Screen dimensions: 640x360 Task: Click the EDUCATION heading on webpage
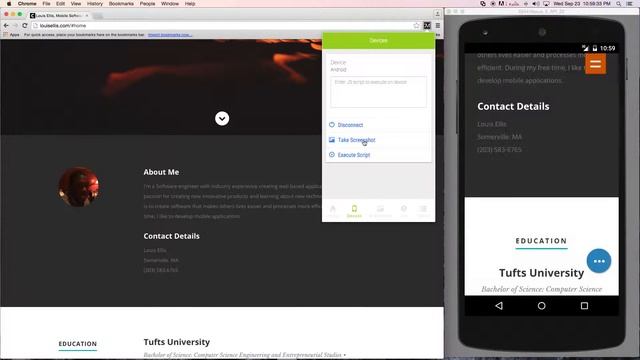[78, 344]
